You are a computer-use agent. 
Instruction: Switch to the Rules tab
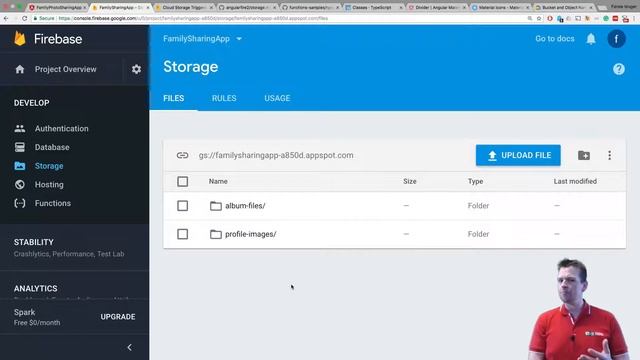coord(224,98)
